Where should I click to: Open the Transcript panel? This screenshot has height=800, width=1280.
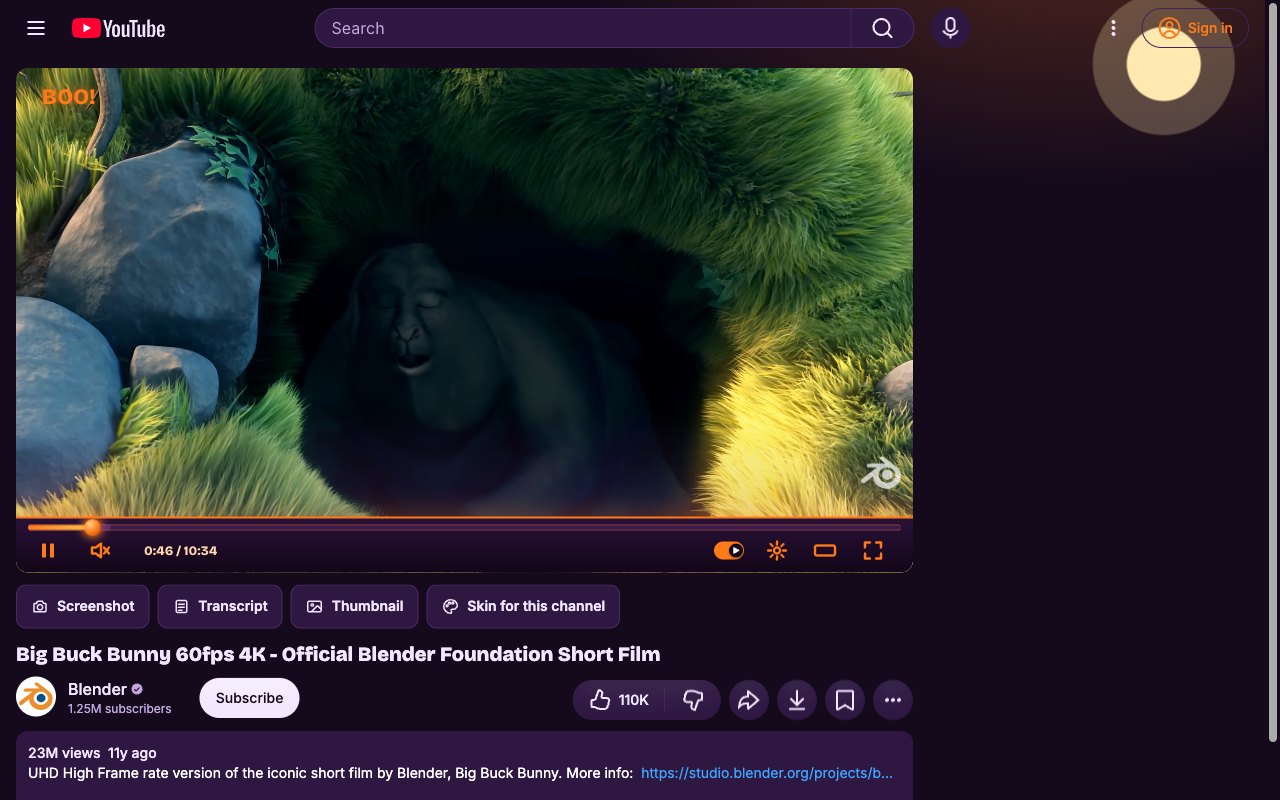click(221, 606)
